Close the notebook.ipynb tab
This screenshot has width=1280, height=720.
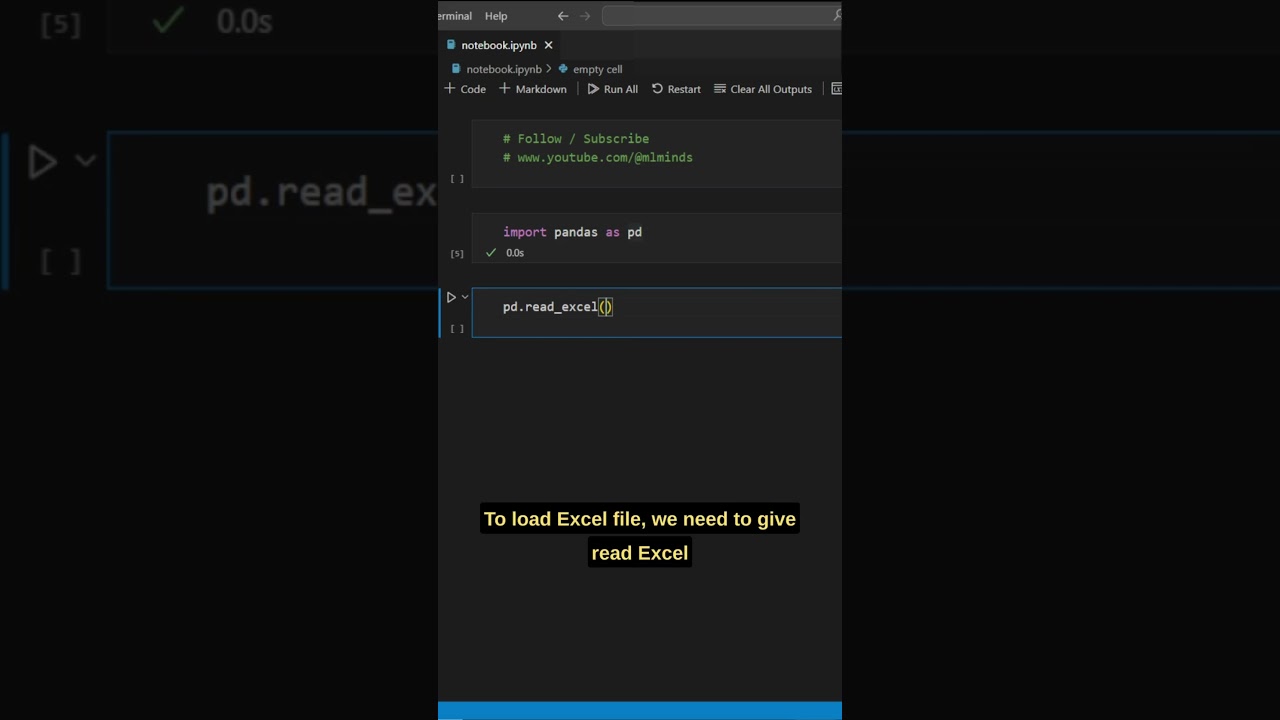point(548,45)
